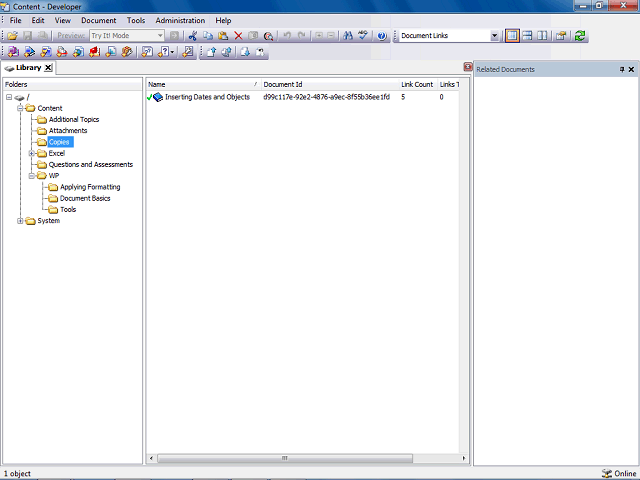Image resolution: width=640 pixels, height=480 pixels.
Task: Select the Inserting Dates and Objects document
Action: [207, 97]
